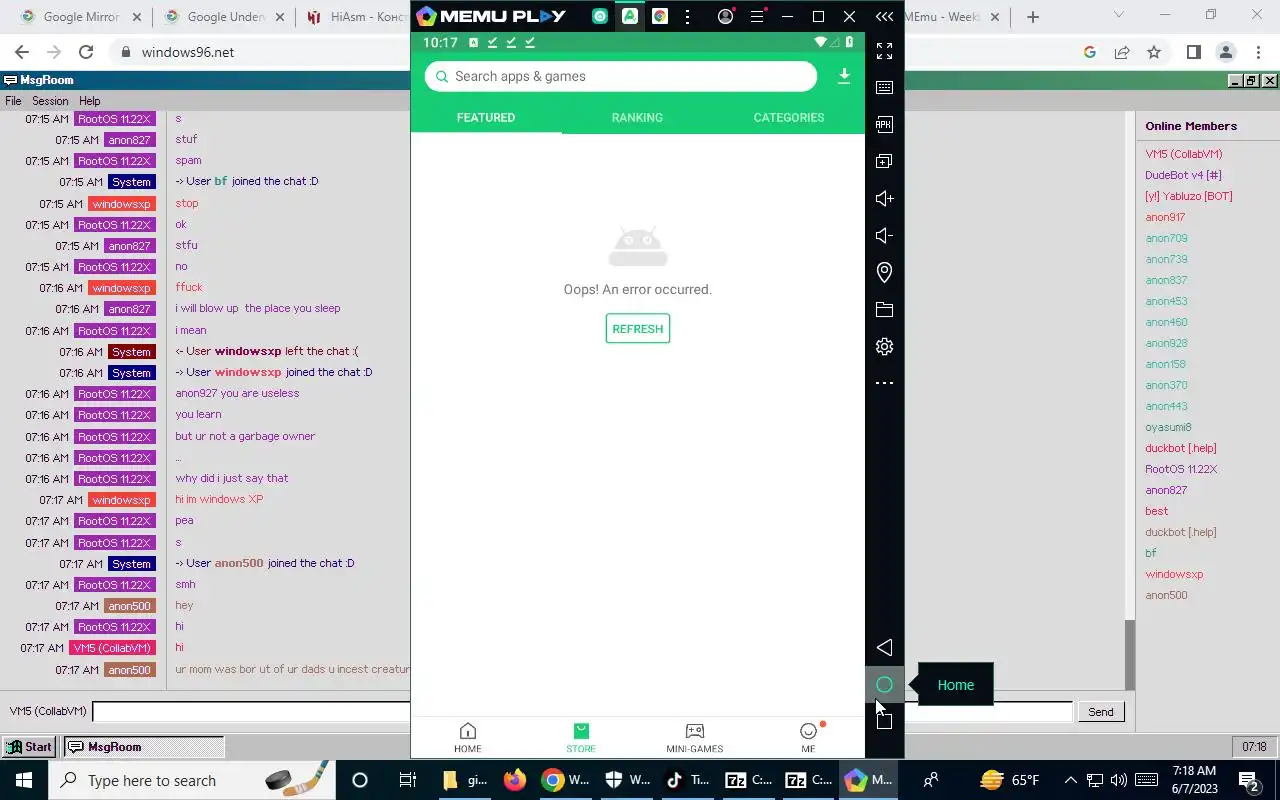The width and height of the screenshot is (1280, 800).
Task: Open Firefox from the Windows taskbar
Action: click(514, 780)
